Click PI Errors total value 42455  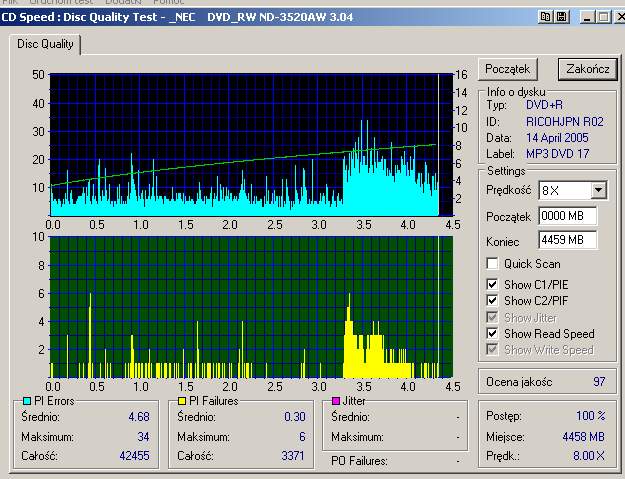coord(134,455)
